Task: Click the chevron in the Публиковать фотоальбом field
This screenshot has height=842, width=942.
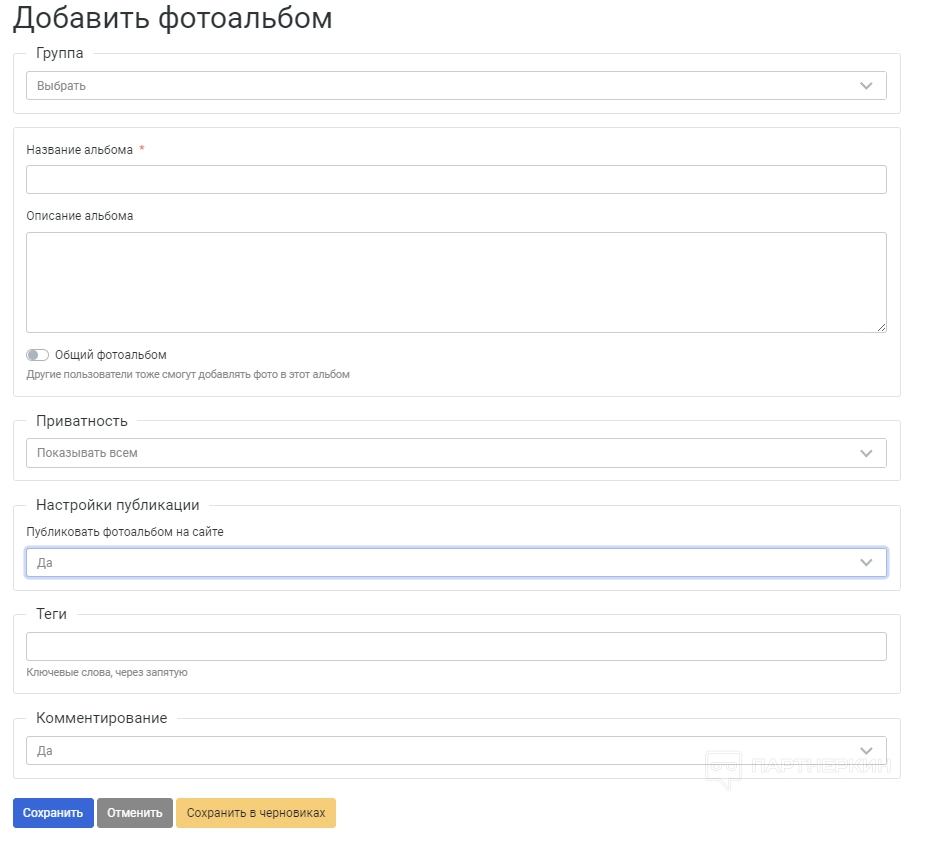Action: pyautogui.click(x=866, y=563)
